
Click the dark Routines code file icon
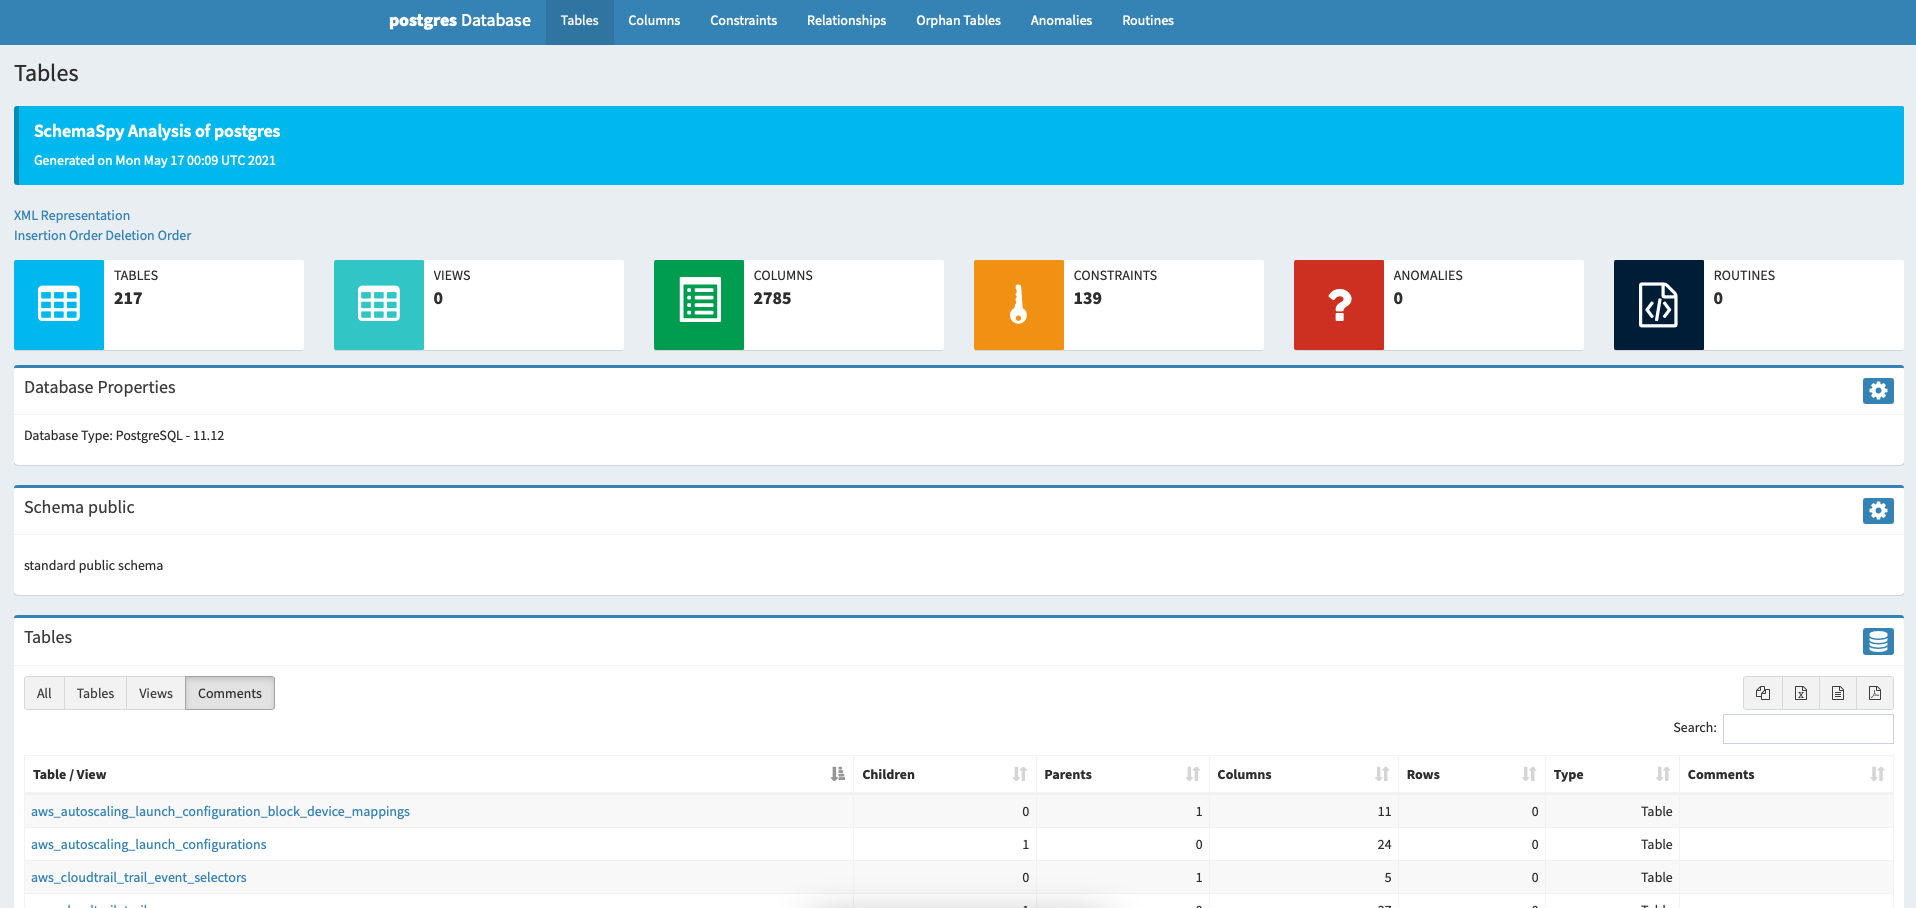[x=1659, y=304]
